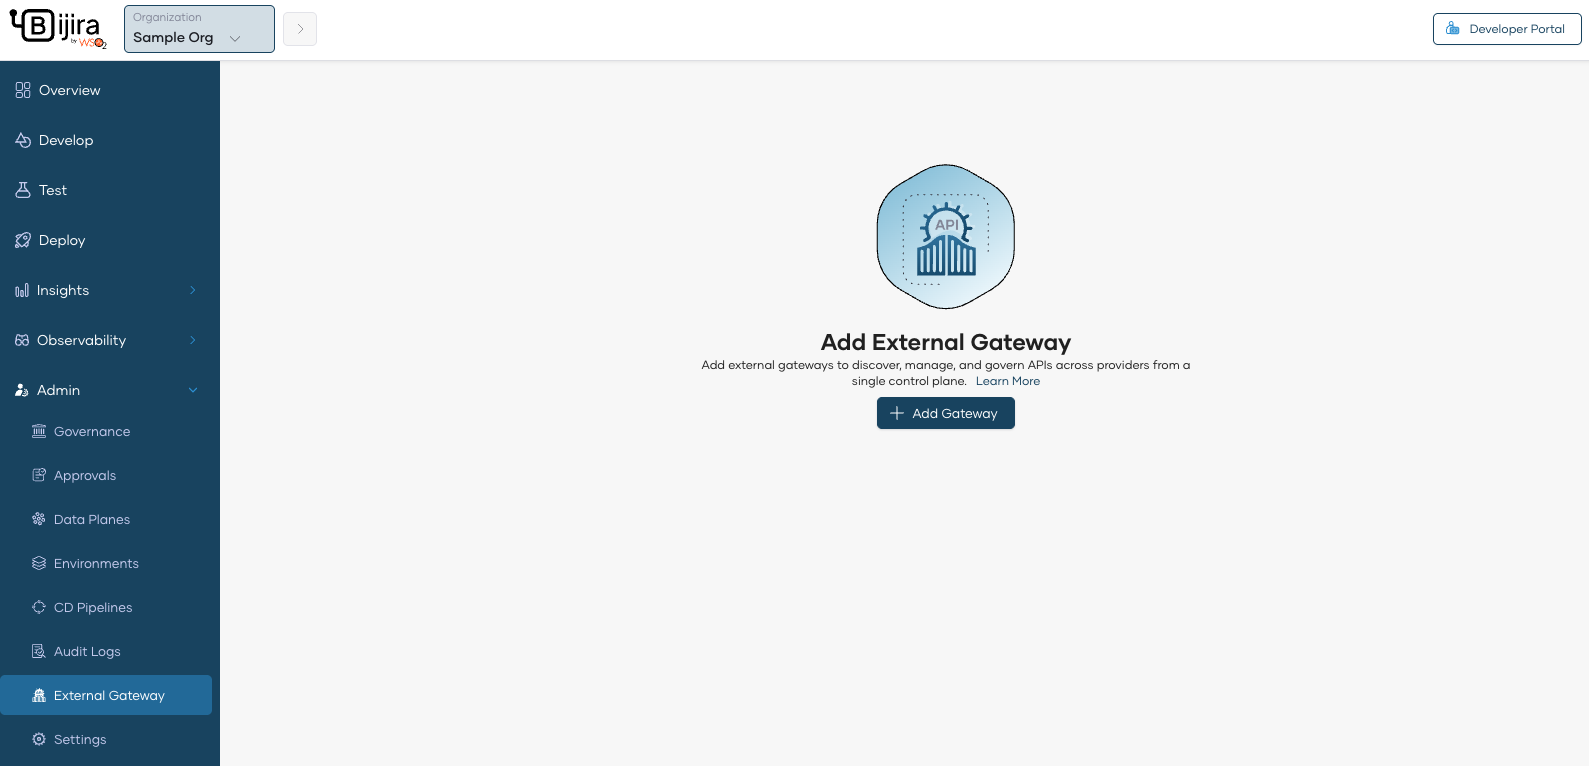This screenshot has height=766, width=1589.
Task: Click the Settings gear icon in sidebar
Action: 39,739
